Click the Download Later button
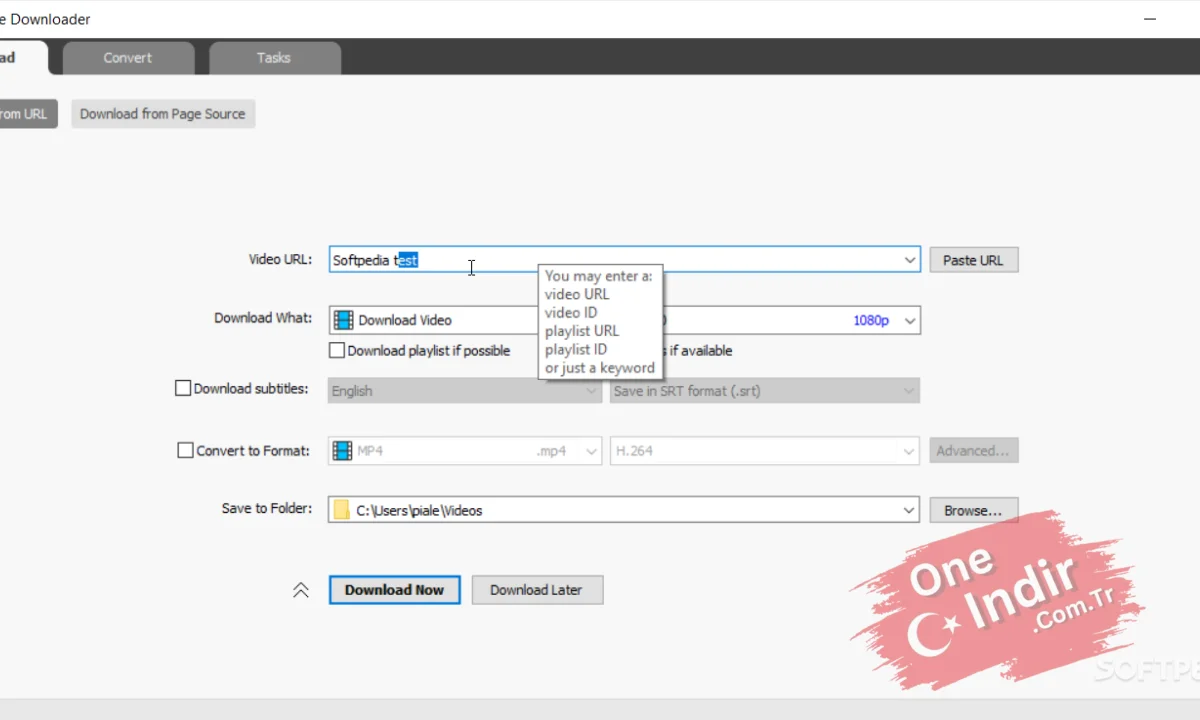 tap(537, 590)
